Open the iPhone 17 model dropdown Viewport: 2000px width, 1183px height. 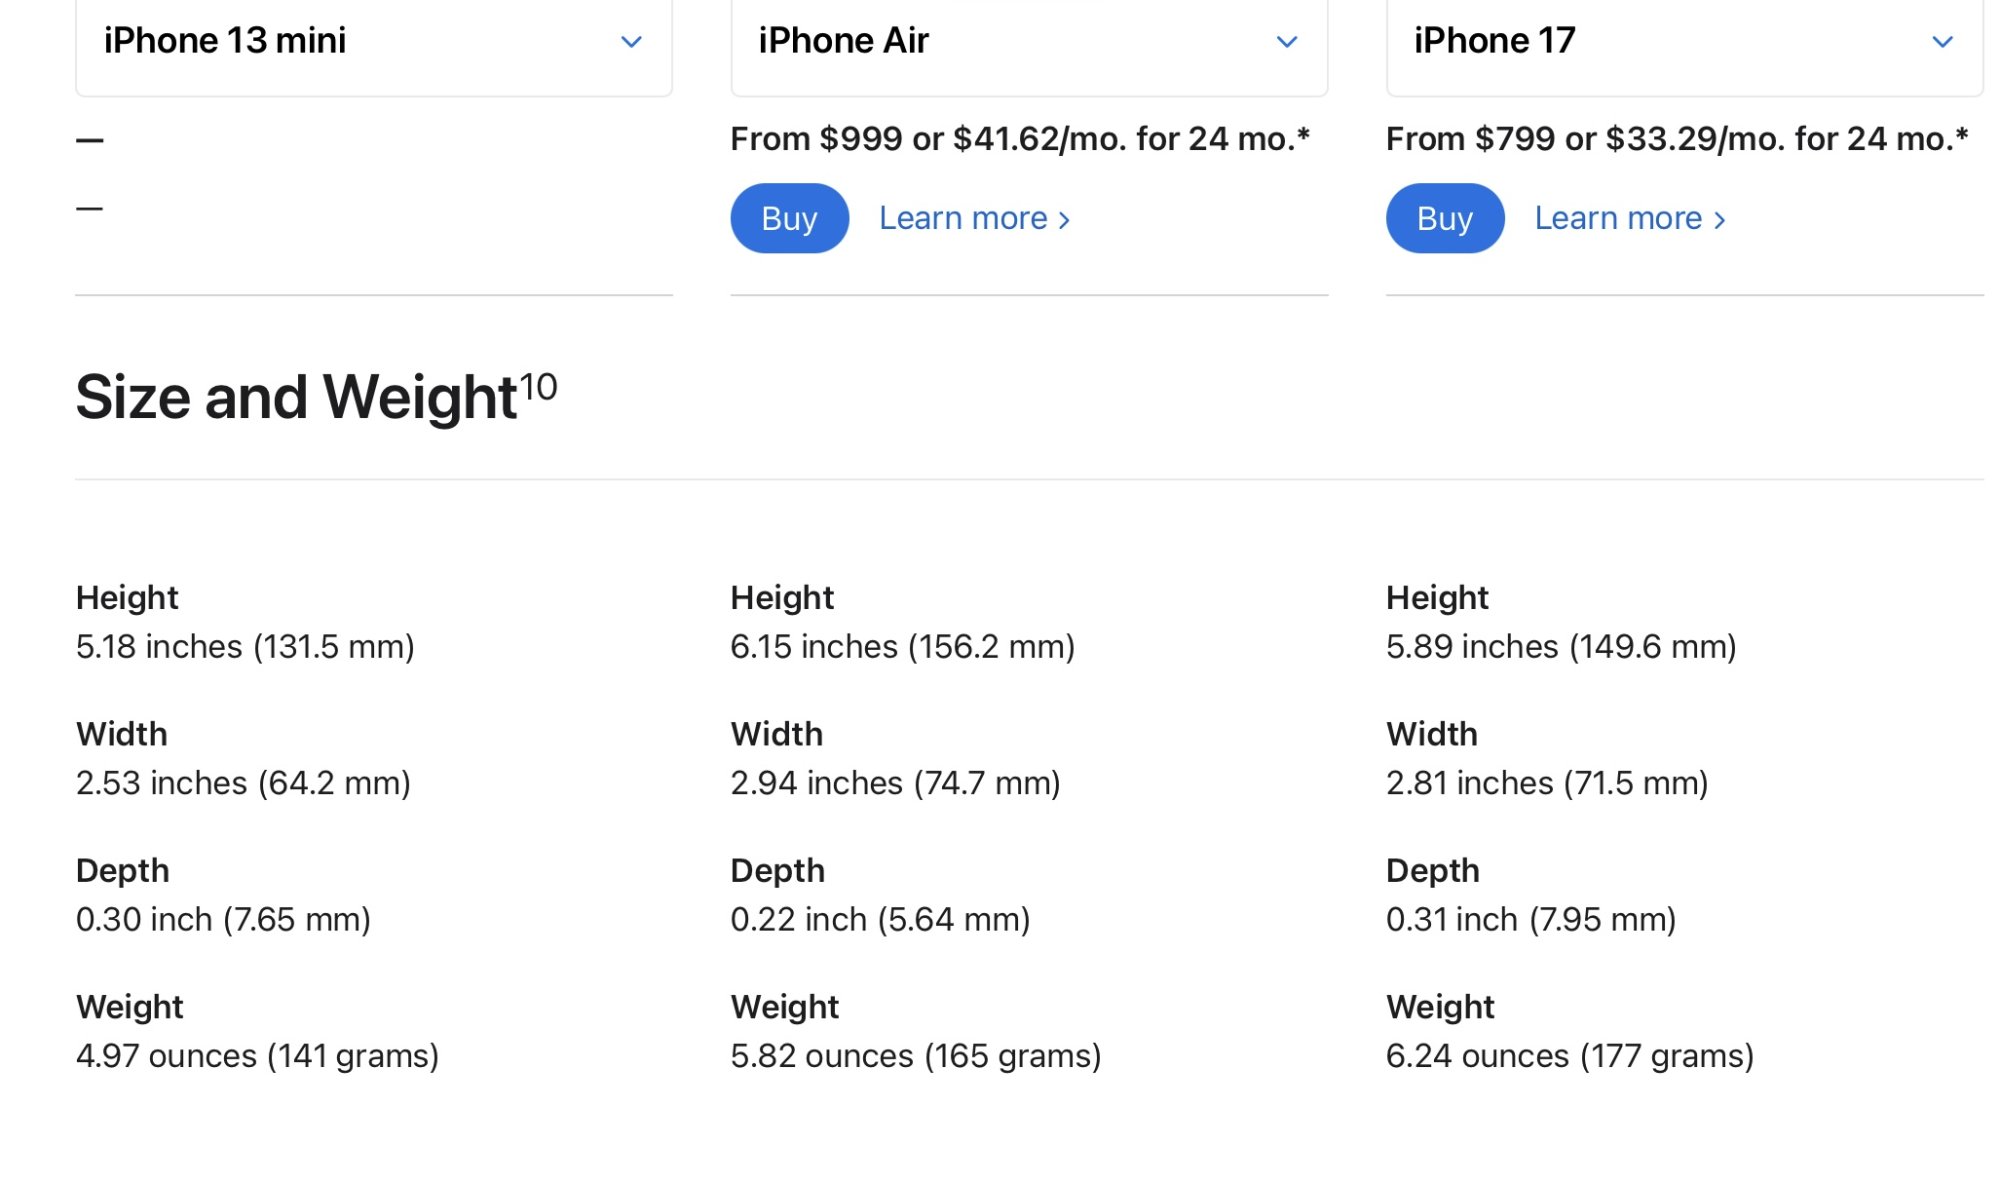[1683, 42]
